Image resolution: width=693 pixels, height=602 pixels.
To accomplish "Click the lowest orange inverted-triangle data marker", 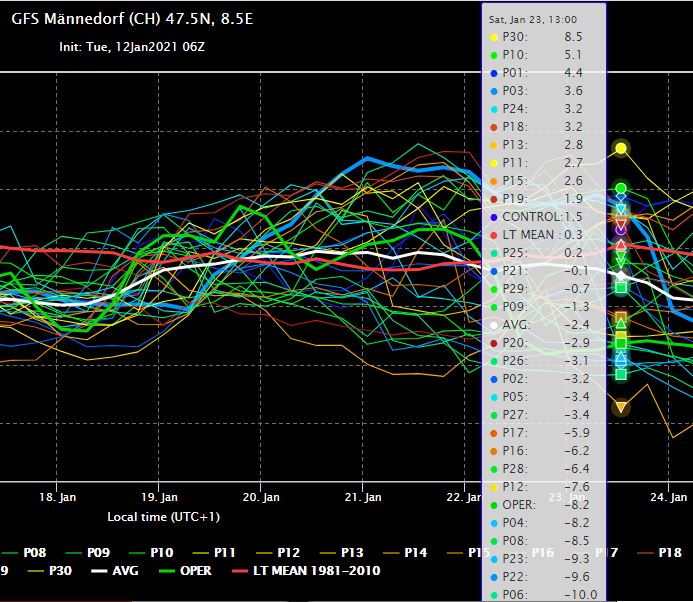I will (621, 407).
